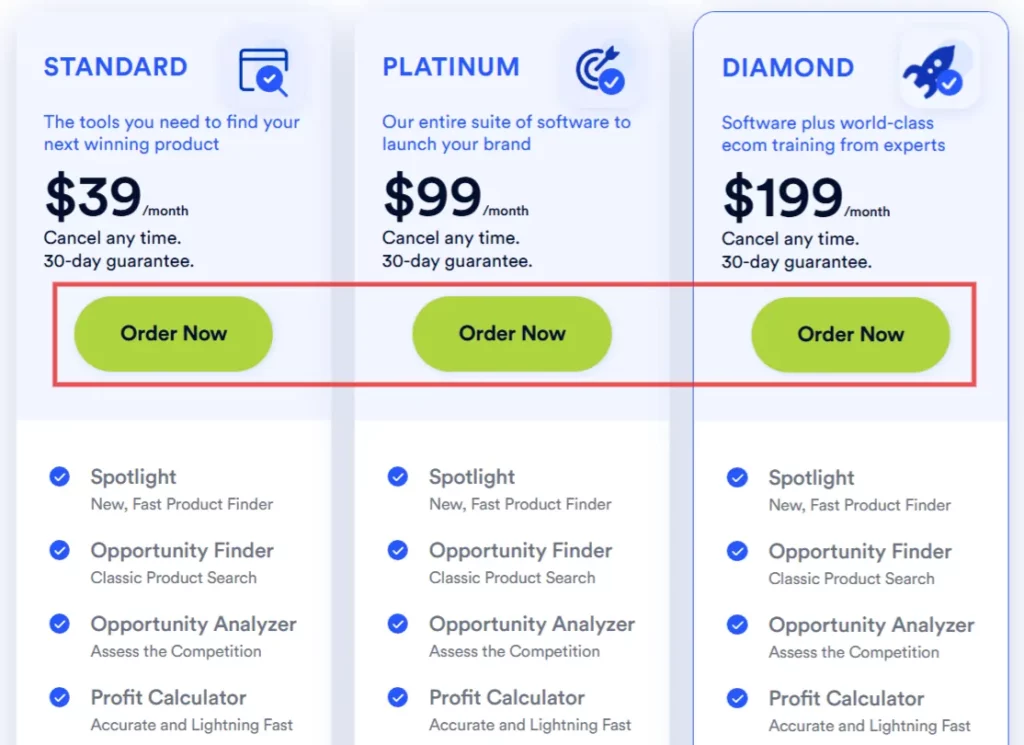This screenshot has height=745, width=1024.
Task: Click Opportunity Analyzer in Standard column
Action: pos(193,624)
